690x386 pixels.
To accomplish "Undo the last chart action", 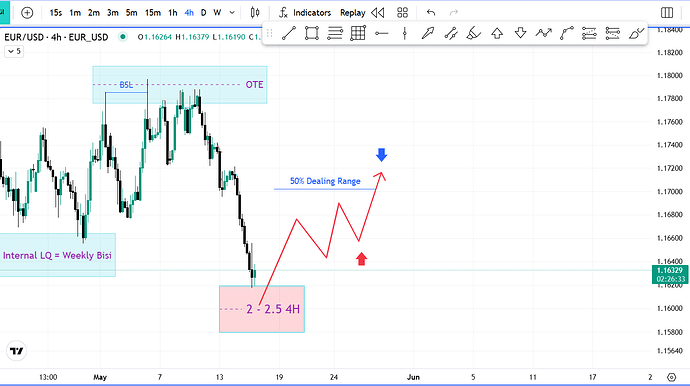I will (x=431, y=13).
